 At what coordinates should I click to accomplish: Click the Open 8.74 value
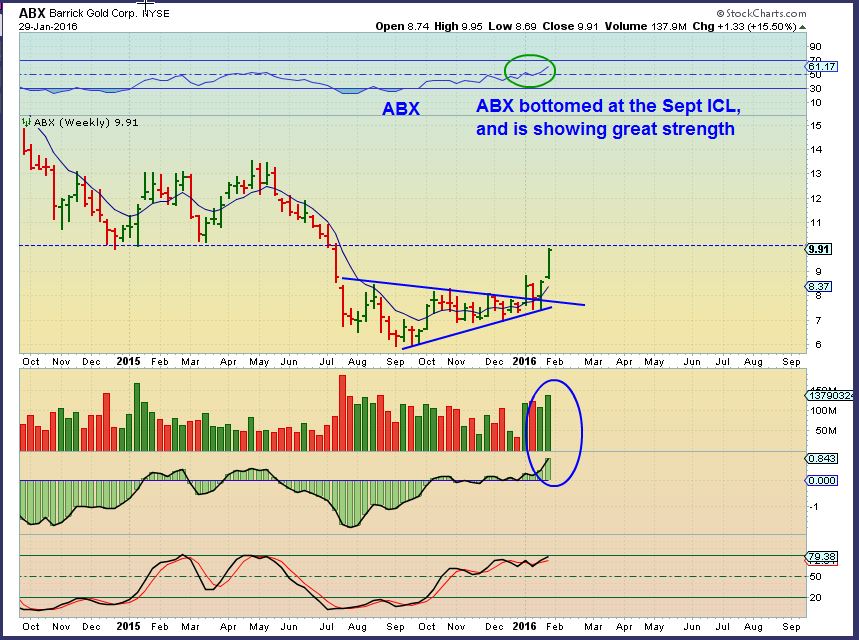coord(403,26)
